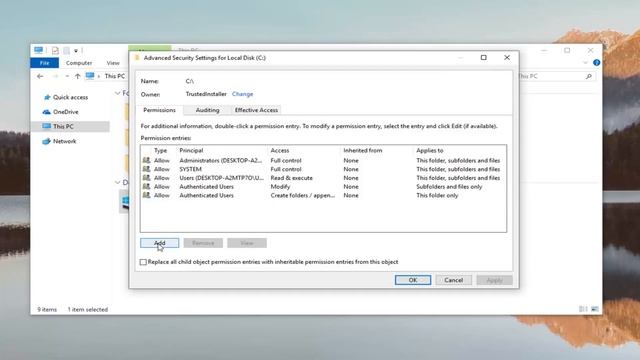Click the This PC icon in the address bar
The height and width of the screenshot is (360, 640).
[90, 76]
